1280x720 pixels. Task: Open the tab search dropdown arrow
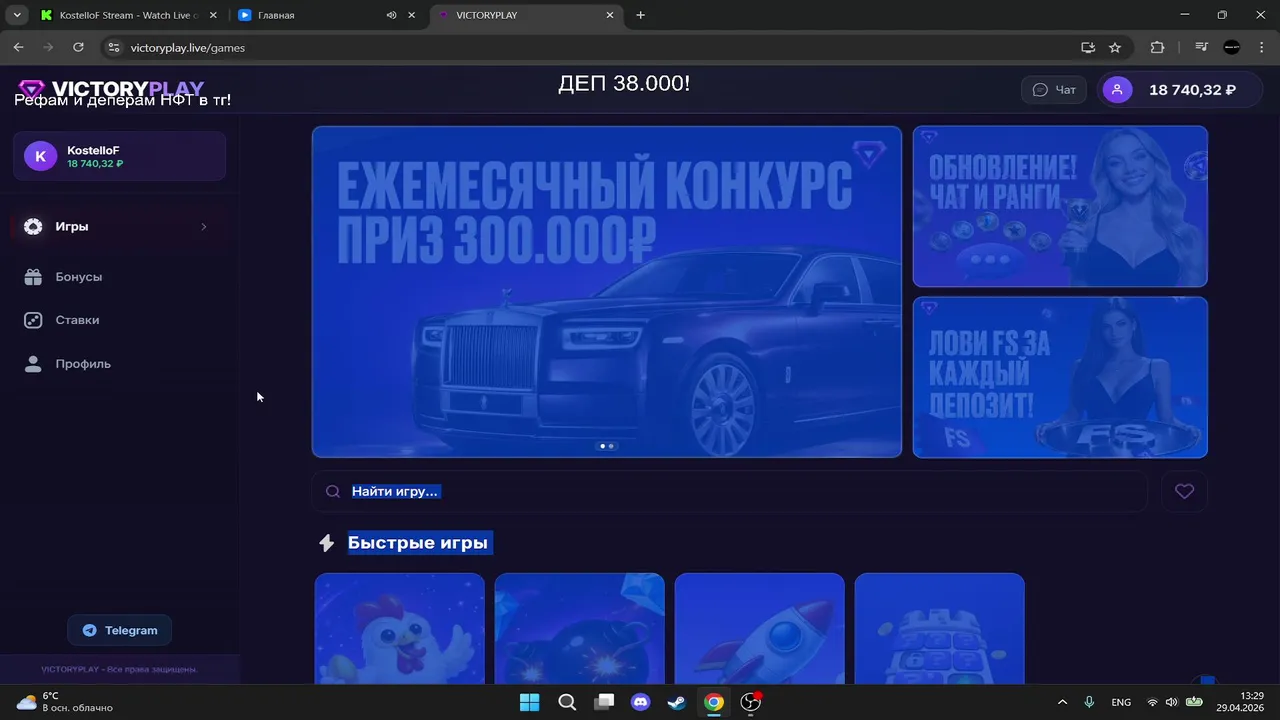click(17, 15)
